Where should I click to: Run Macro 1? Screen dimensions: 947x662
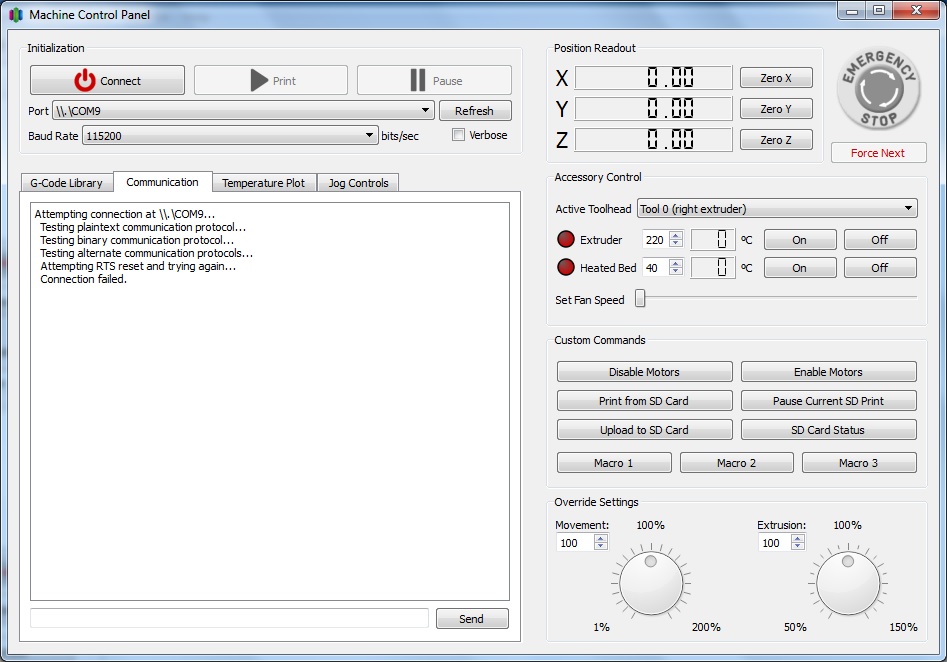(614, 463)
